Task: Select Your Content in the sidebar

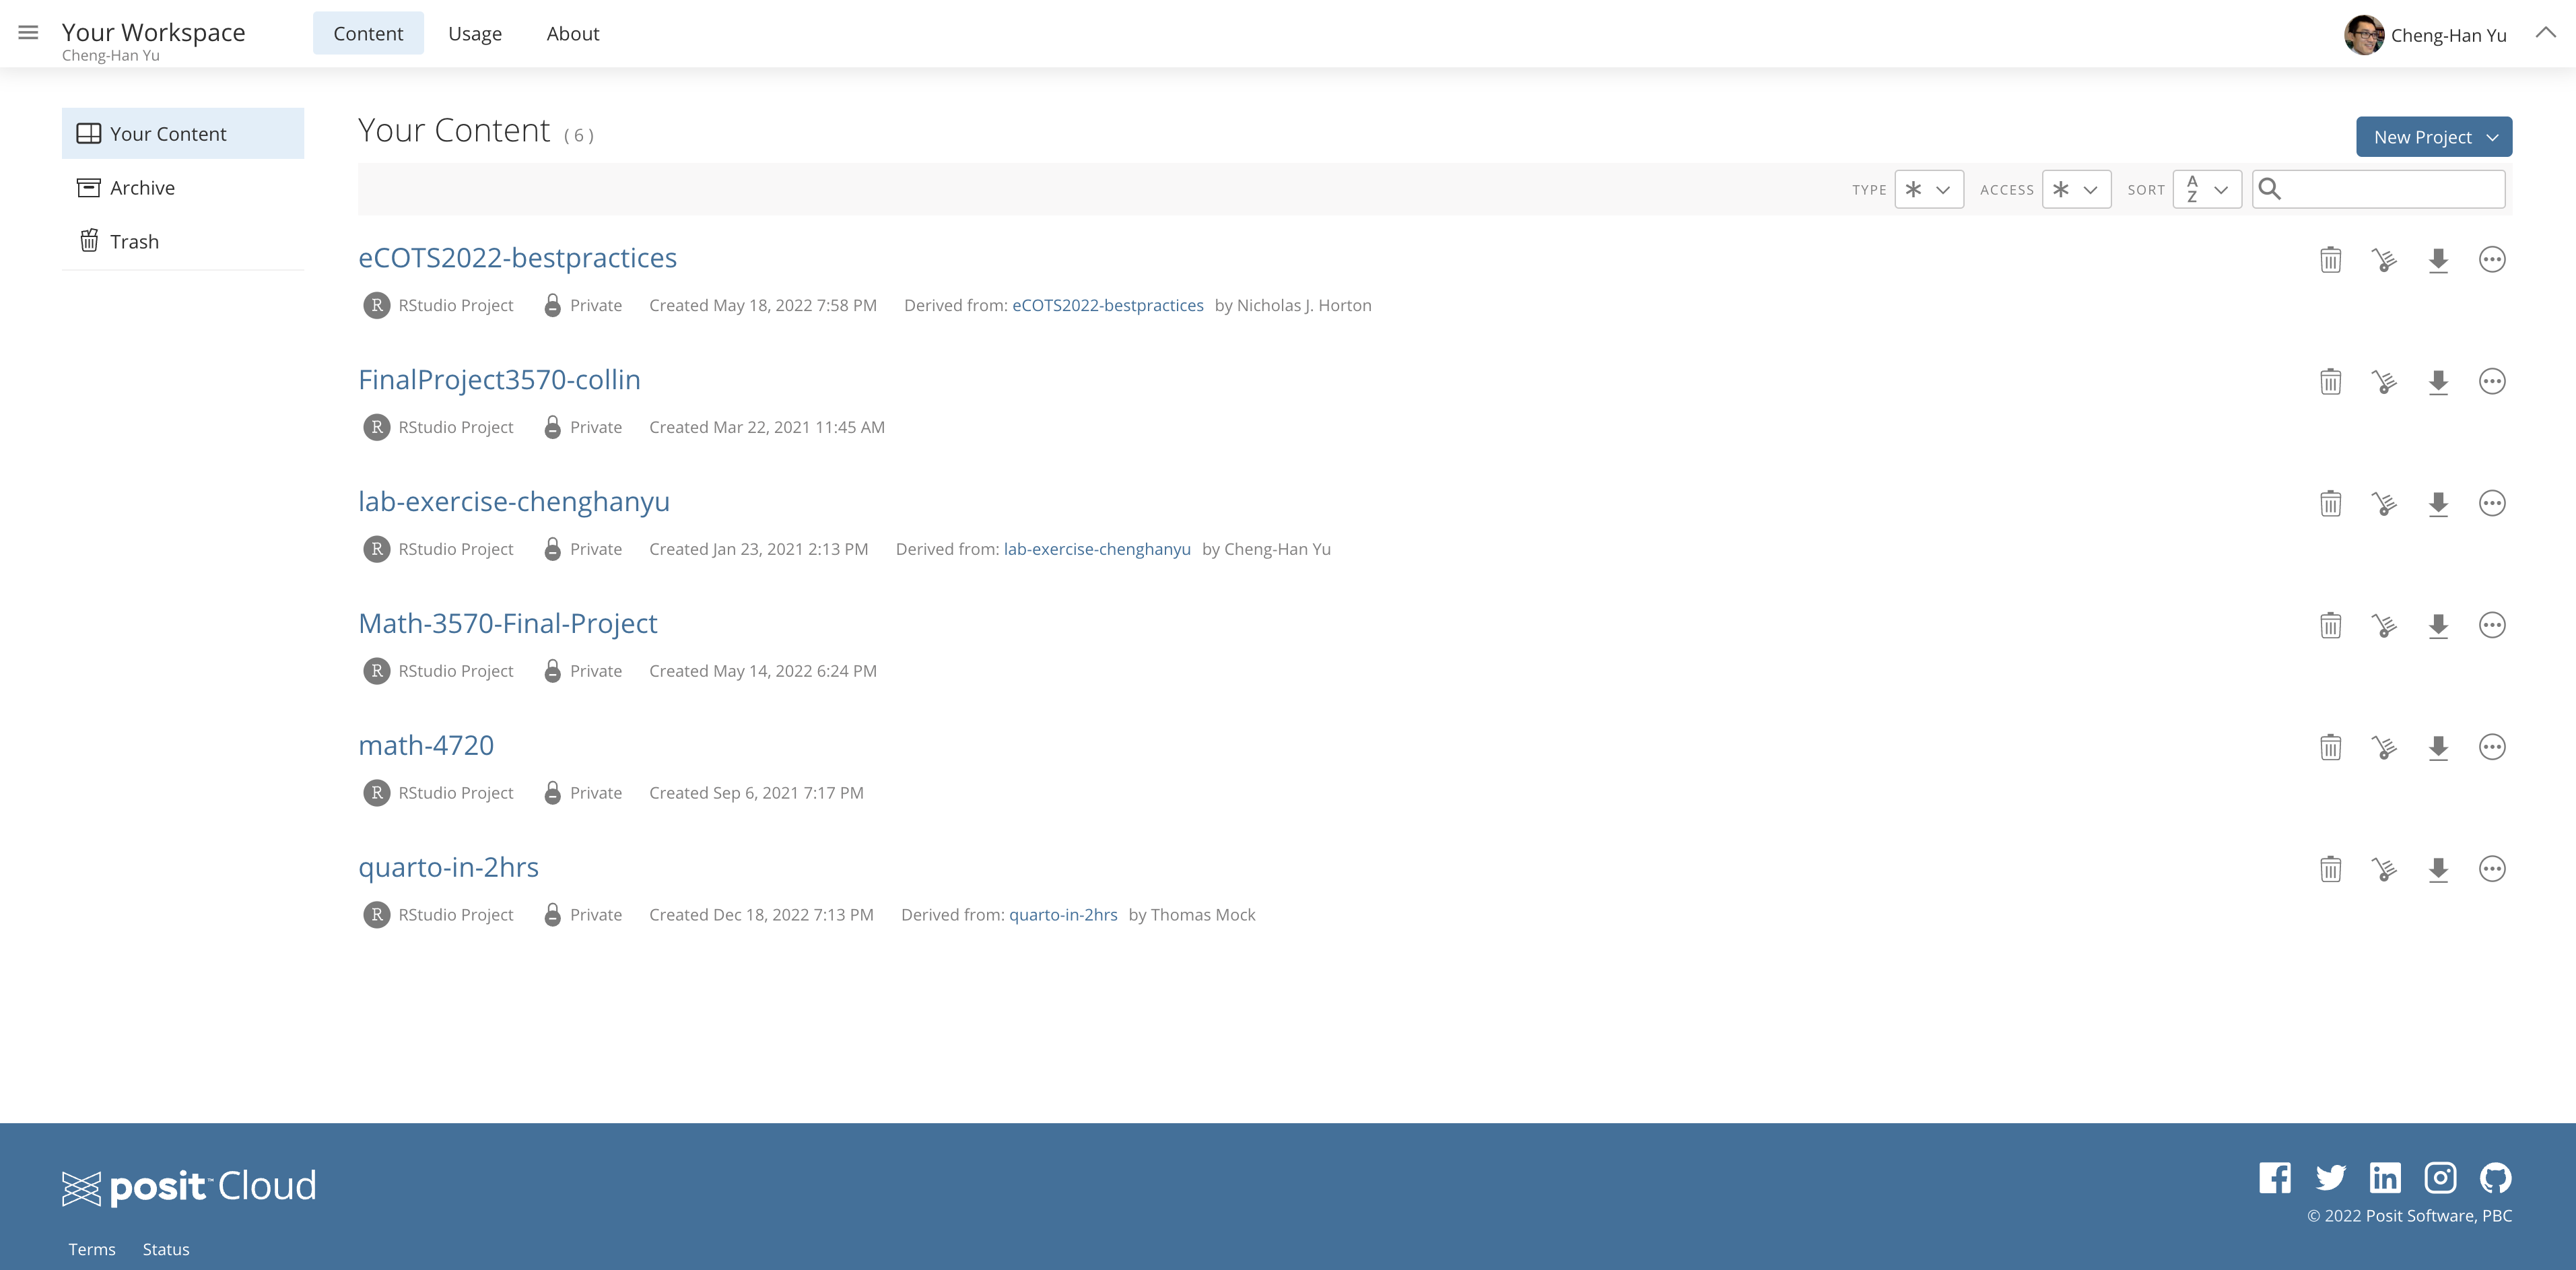Action: [x=183, y=133]
